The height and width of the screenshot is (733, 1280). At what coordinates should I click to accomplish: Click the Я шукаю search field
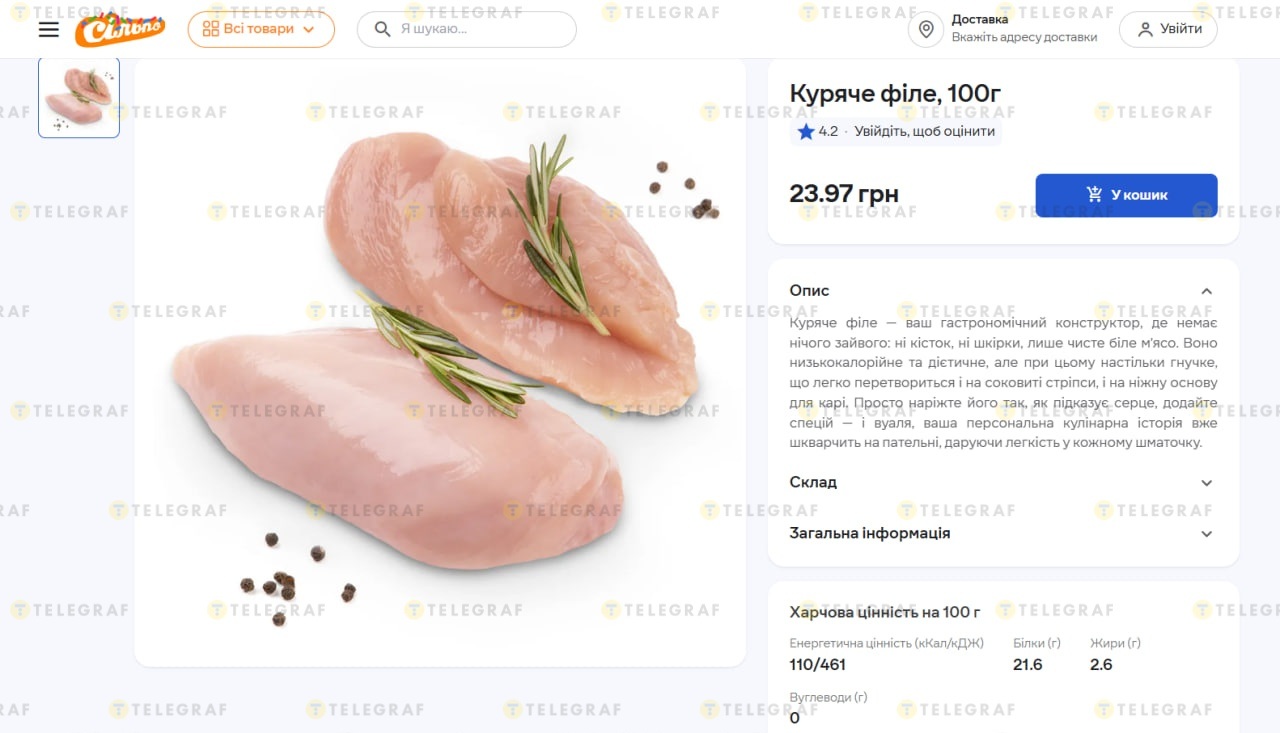tap(480, 29)
